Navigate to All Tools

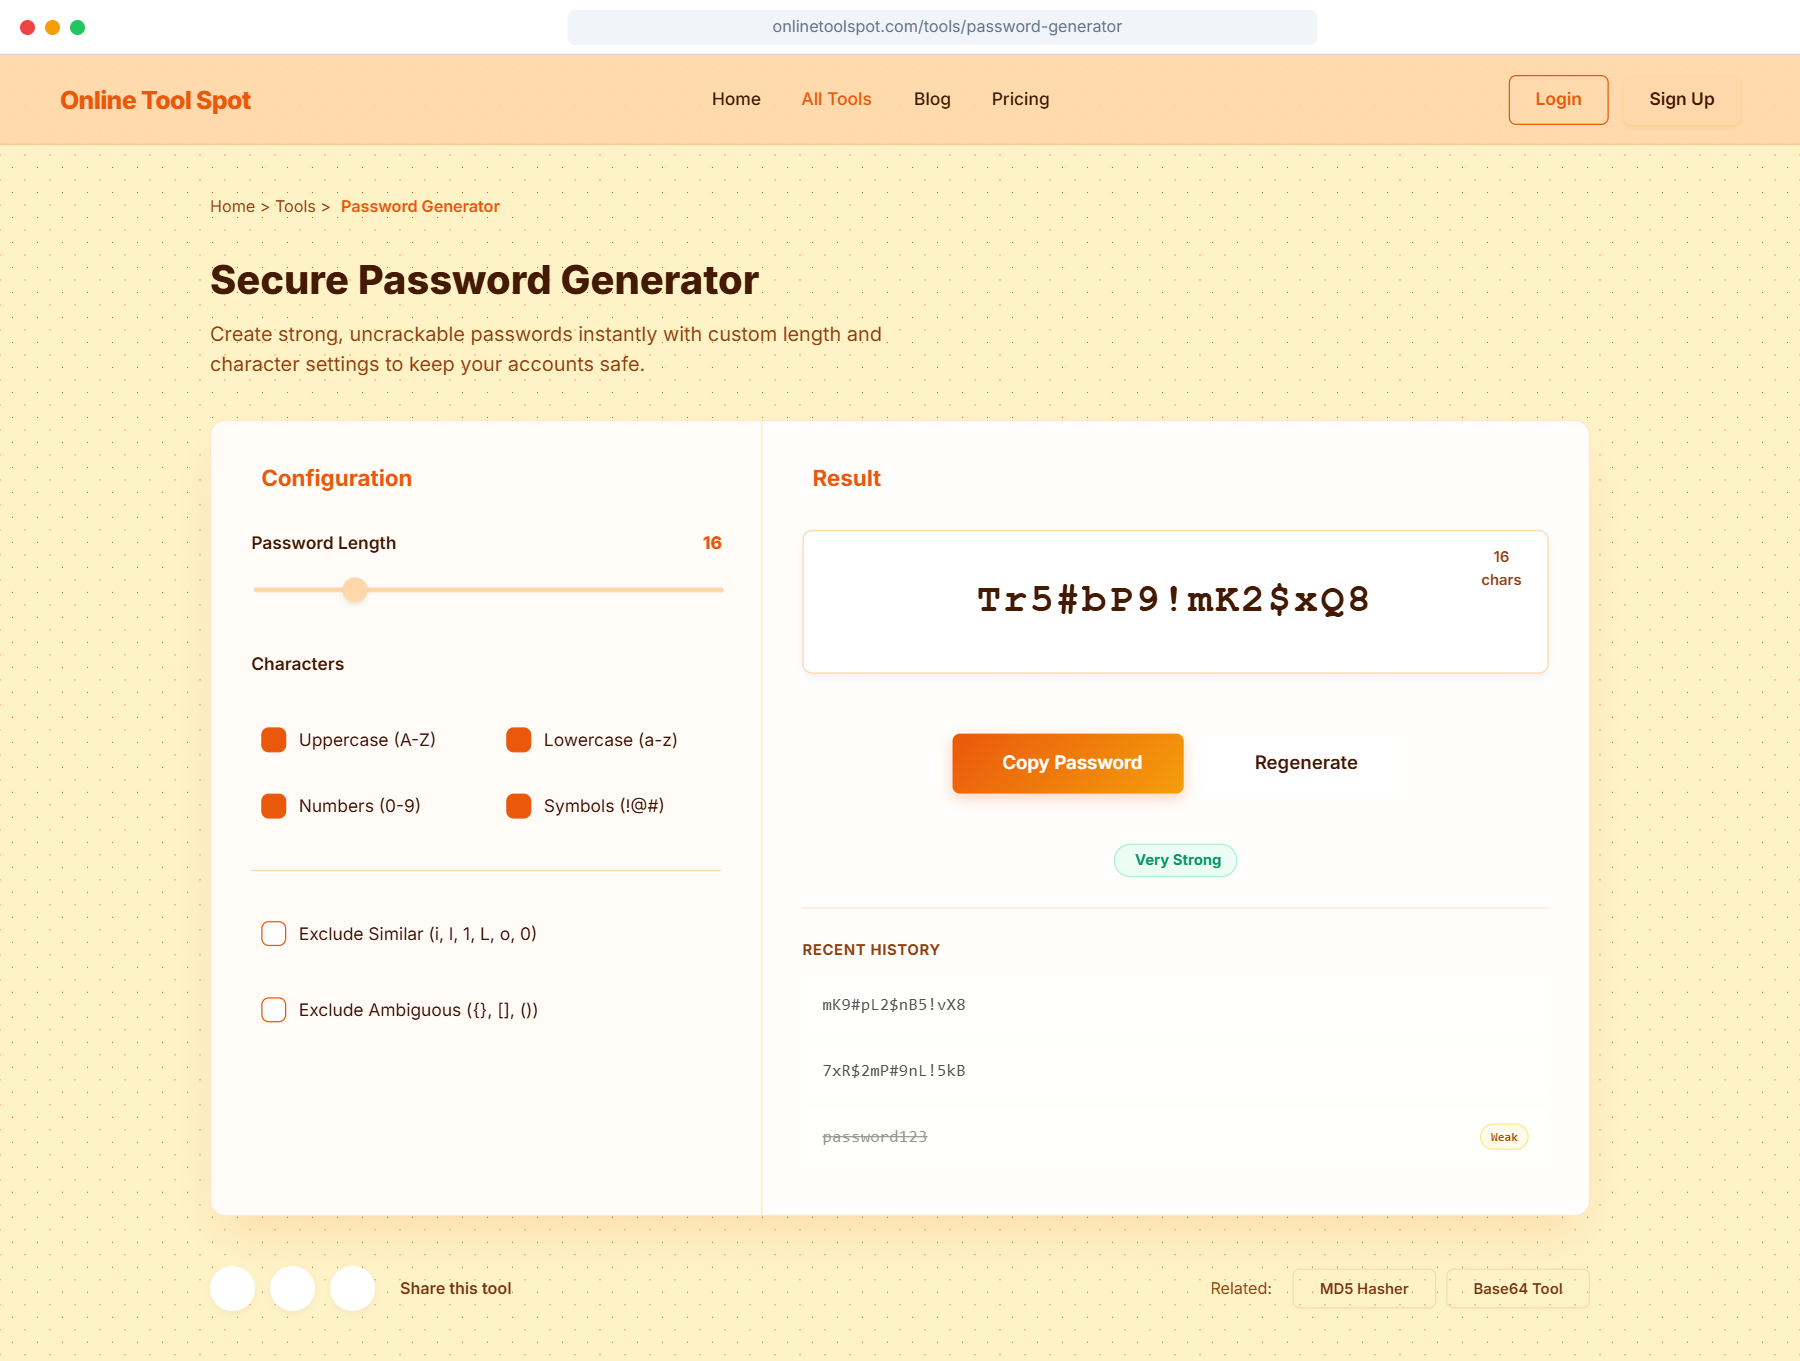coord(836,99)
